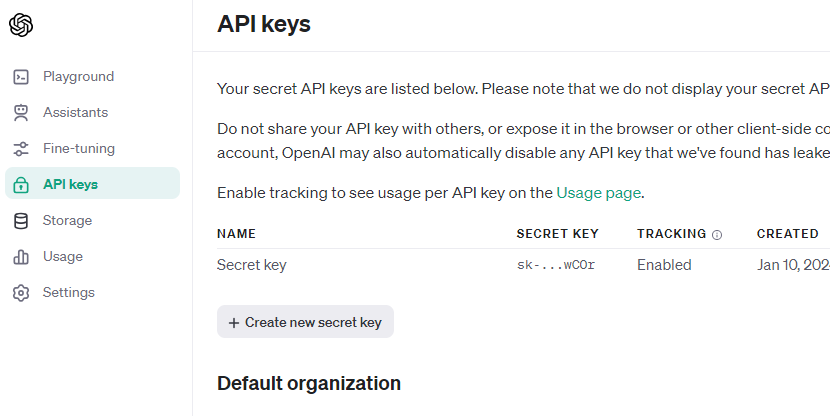Image resolution: width=830 pixels, height=416 pixels.
Task: Click the Assistants robot icon
Action: coord(21,113)
